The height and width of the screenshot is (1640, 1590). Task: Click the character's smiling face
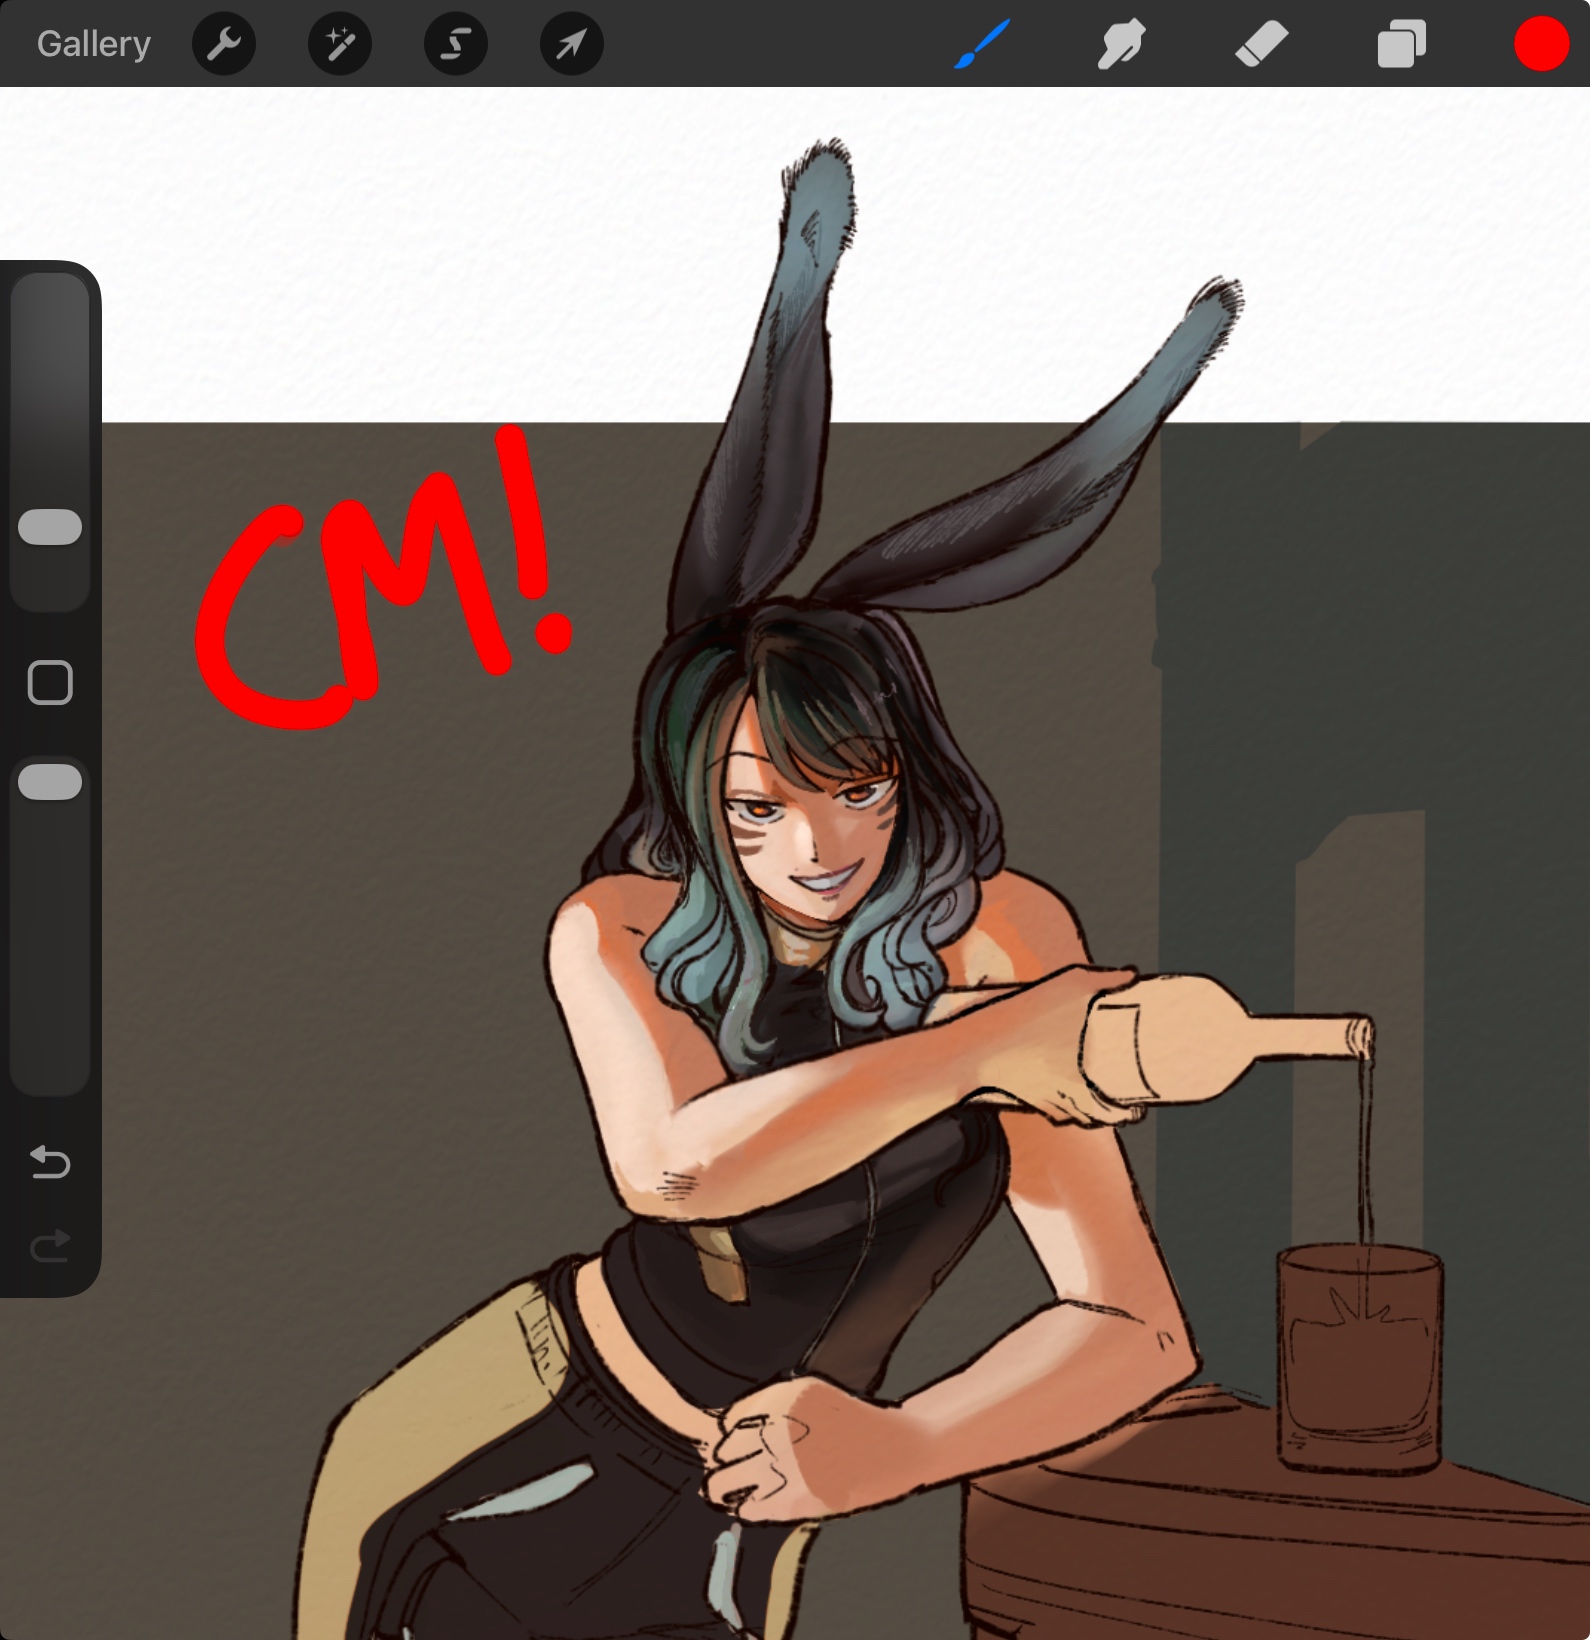point(810,820)
